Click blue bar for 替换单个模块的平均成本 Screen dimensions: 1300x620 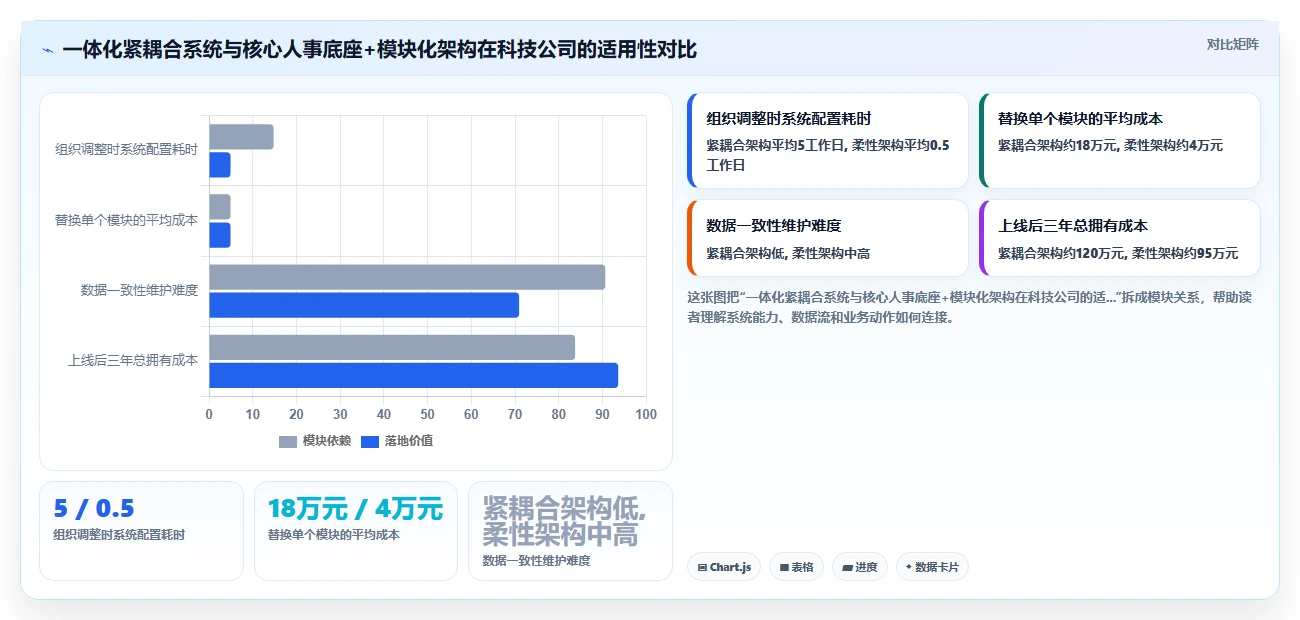tap(220, 235)
